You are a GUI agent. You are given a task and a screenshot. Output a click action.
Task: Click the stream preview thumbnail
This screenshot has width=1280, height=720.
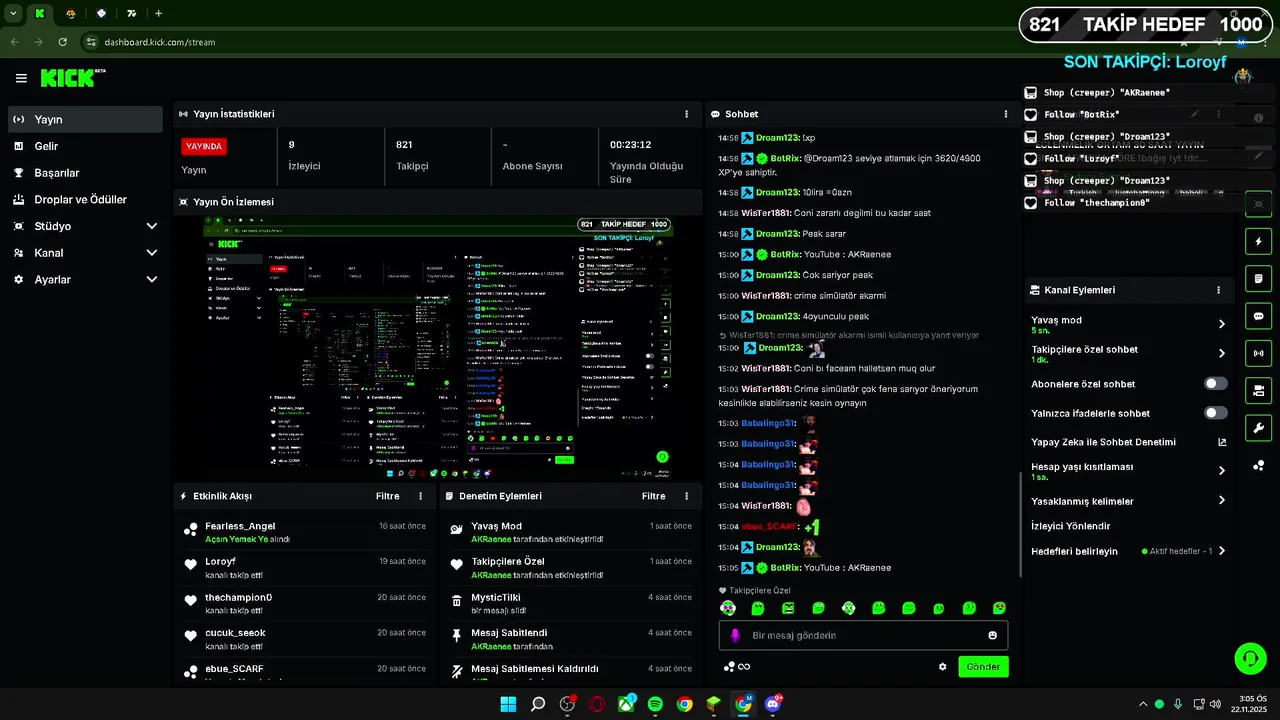pyautogui.click(x=438, y=347)
